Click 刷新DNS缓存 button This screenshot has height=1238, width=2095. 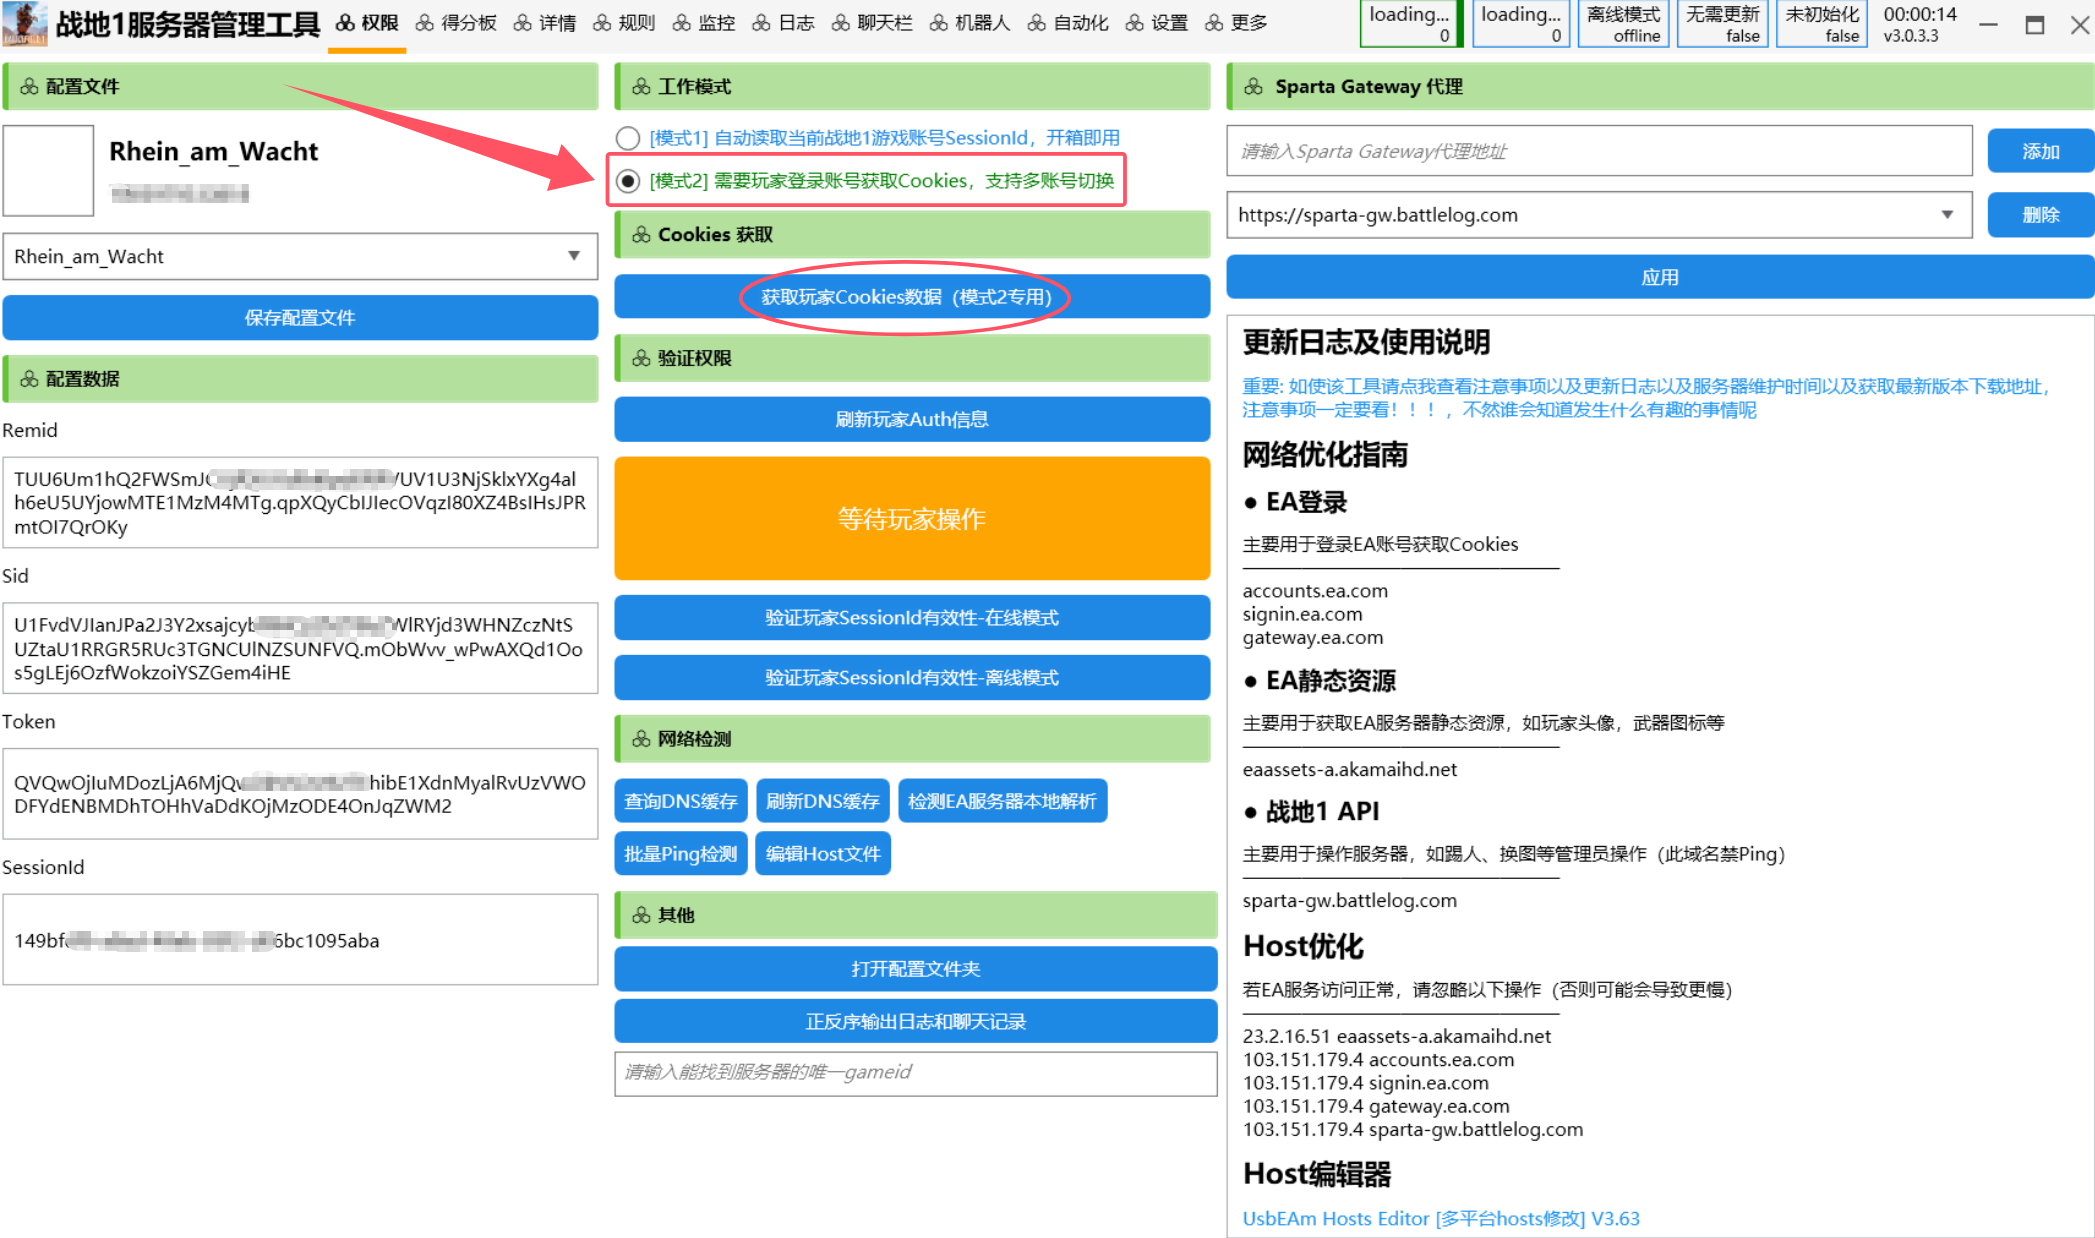coord(823,801)
